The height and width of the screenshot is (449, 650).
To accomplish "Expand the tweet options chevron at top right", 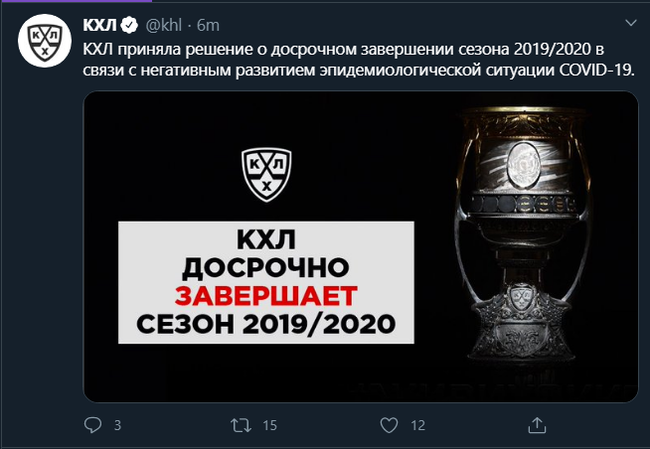I will [x=631, y=23].
